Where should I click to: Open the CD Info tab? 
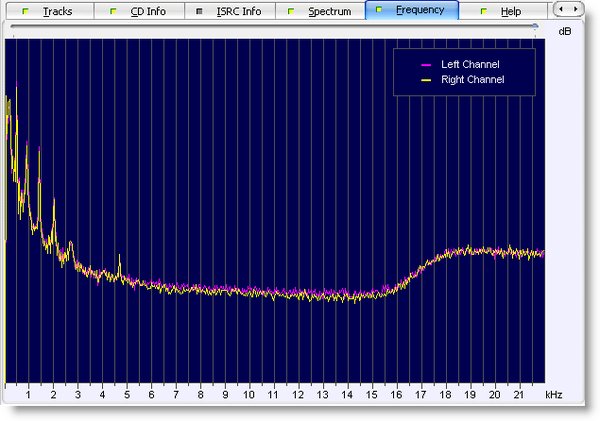(x=140, y=11)
